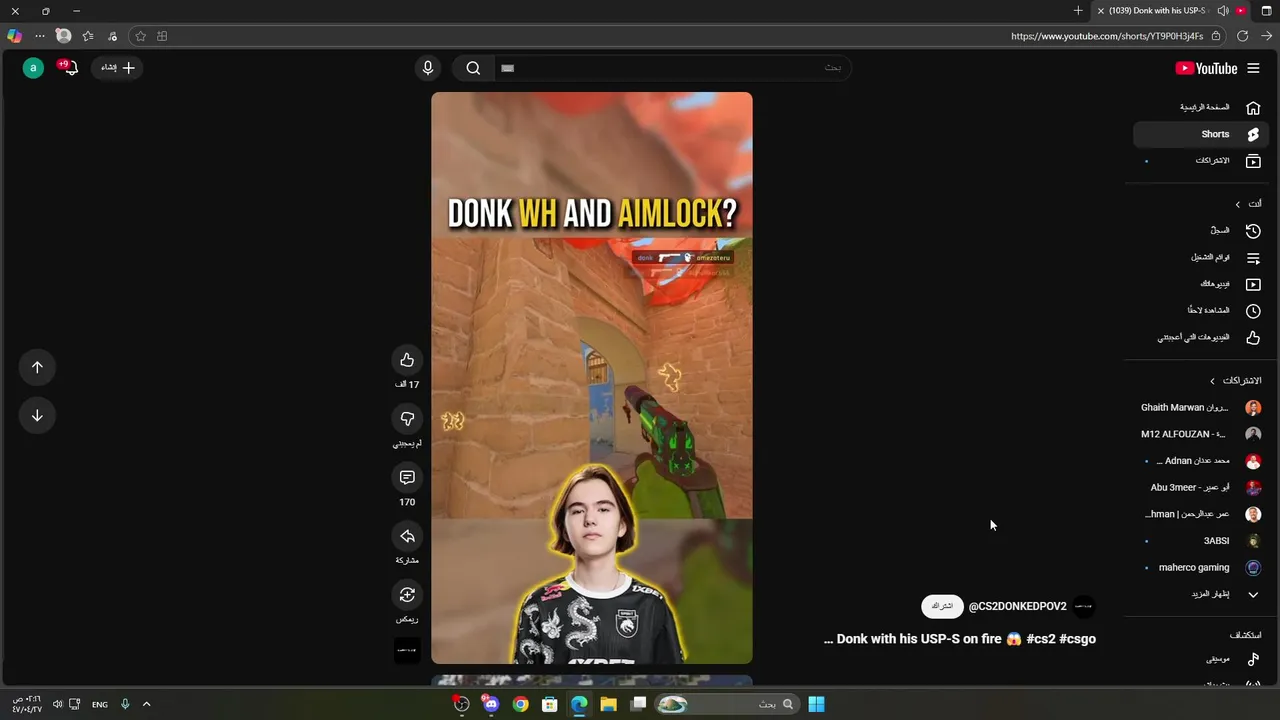
Task: Click the channel avatar next to @CS2DONKEDPOV2
Action: (1084, 606)
